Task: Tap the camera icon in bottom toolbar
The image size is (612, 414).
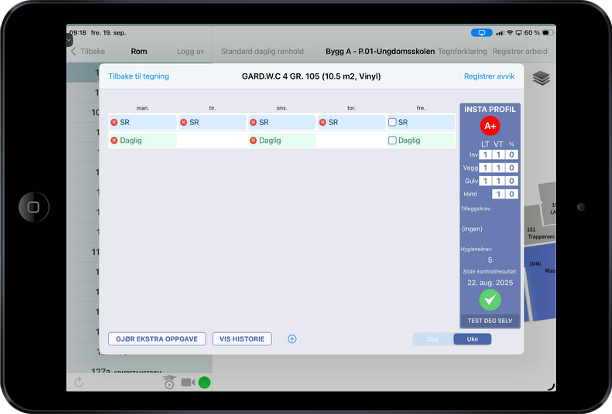Action: click(187, 382)
